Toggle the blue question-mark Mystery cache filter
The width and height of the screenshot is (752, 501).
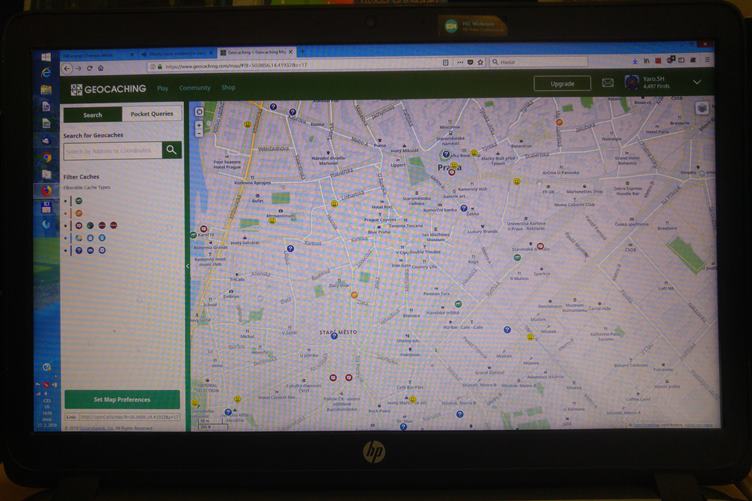coord(79,250)
